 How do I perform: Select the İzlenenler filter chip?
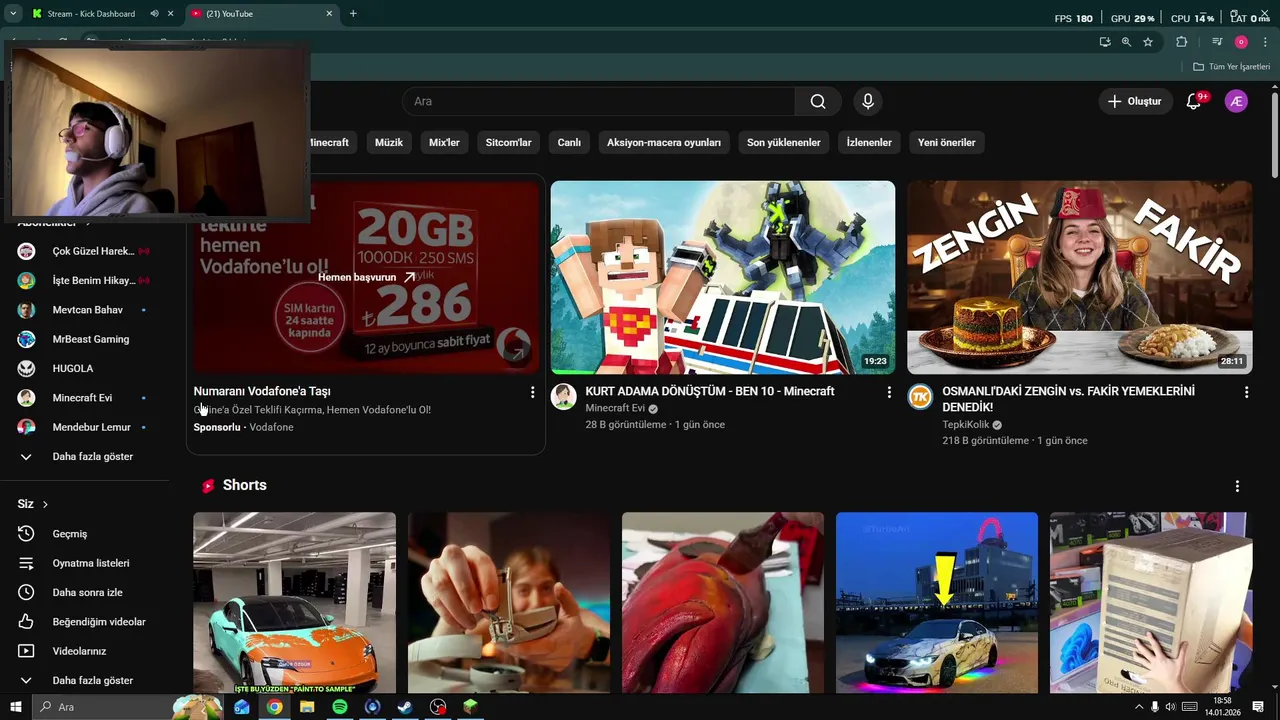pyautogui.click(x=869, y=142)
